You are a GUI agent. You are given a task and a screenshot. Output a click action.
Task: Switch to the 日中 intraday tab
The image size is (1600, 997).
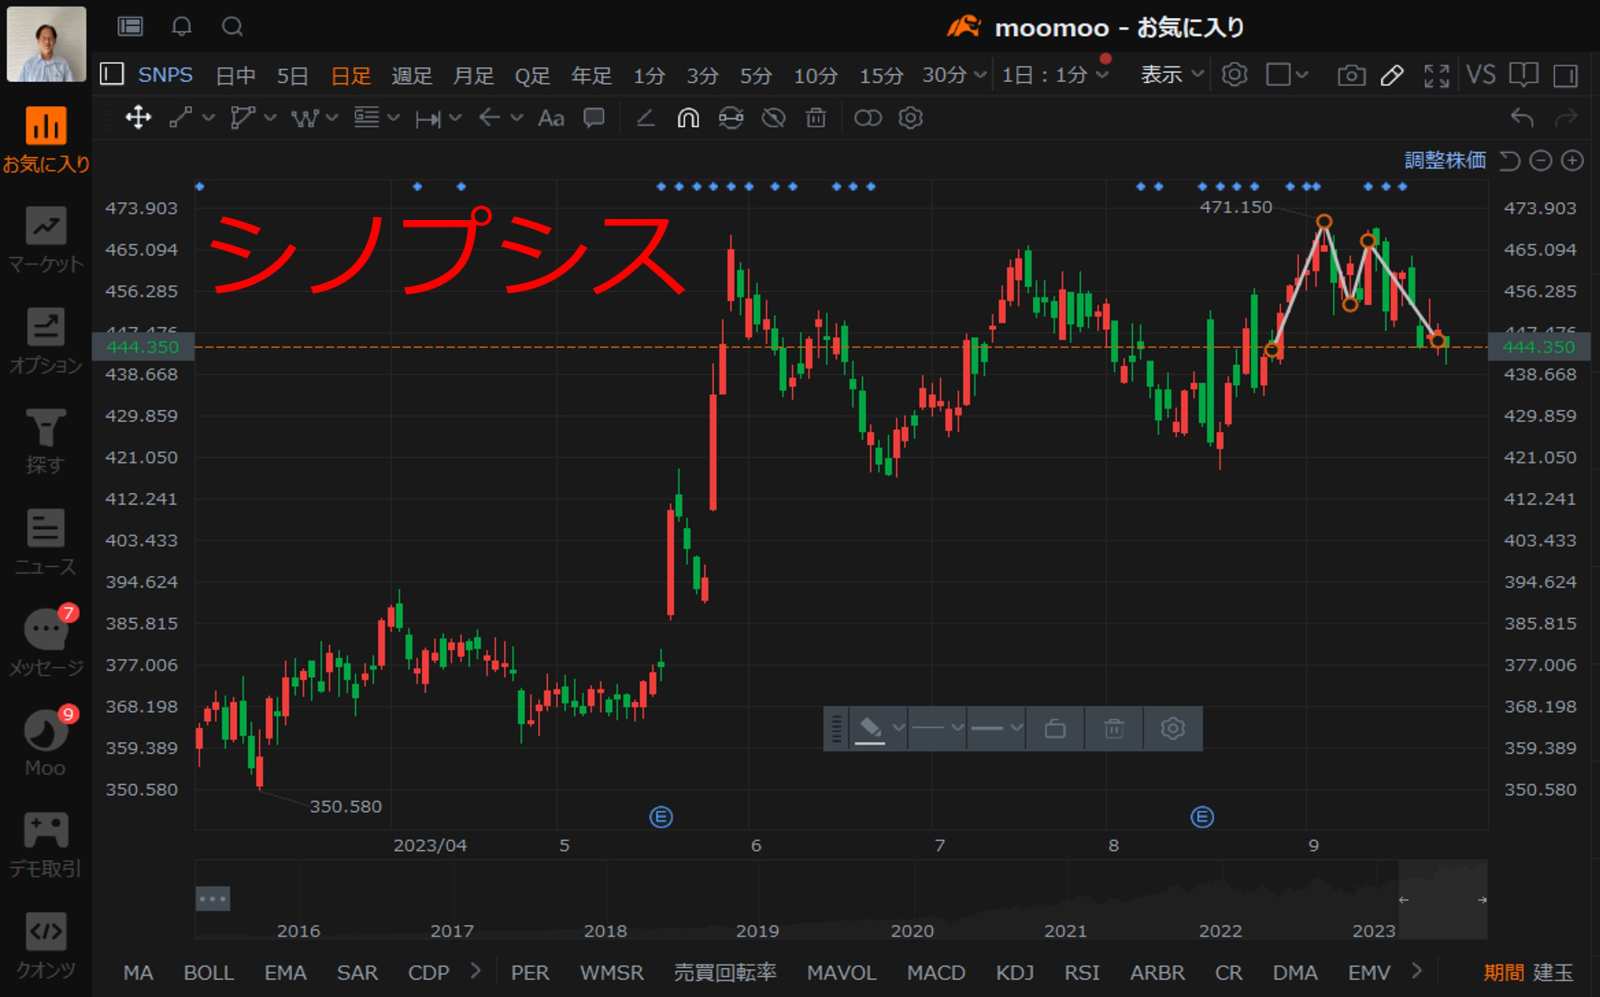[236, 76]
